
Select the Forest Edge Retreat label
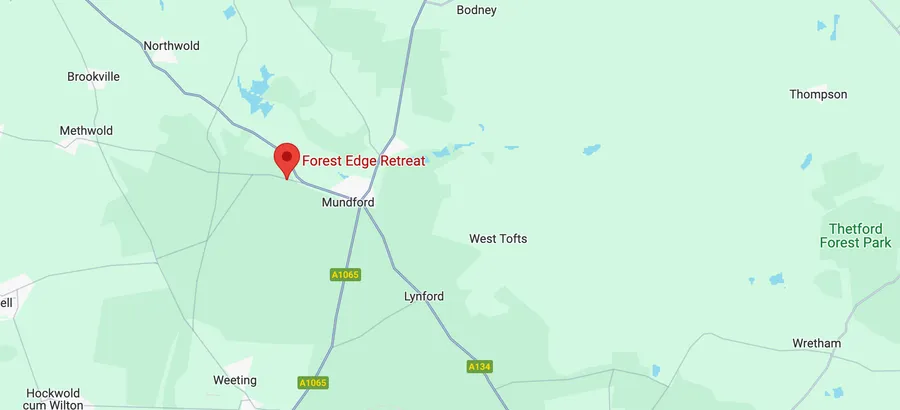pos(364,161)
